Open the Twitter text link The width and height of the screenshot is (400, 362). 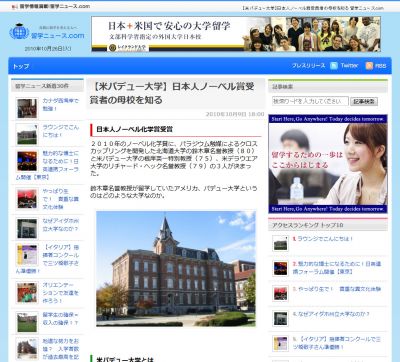click(349, 66)
